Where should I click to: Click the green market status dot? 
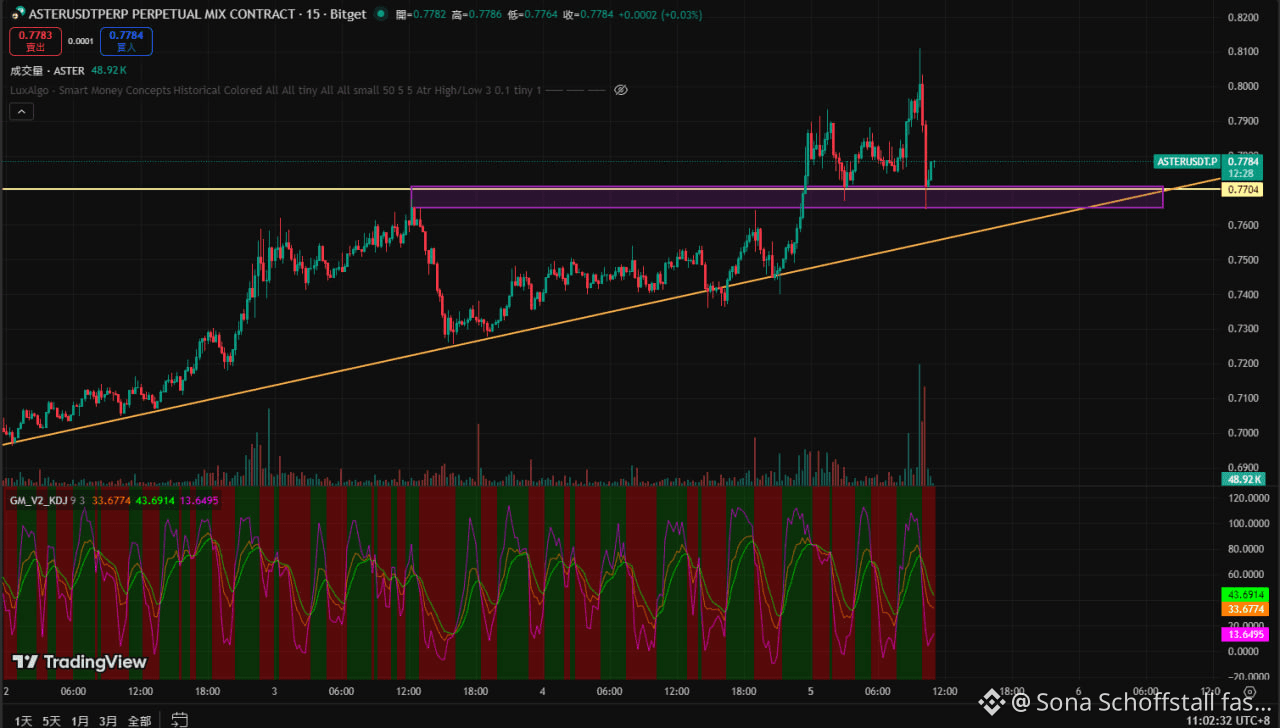tap(380, 15)
